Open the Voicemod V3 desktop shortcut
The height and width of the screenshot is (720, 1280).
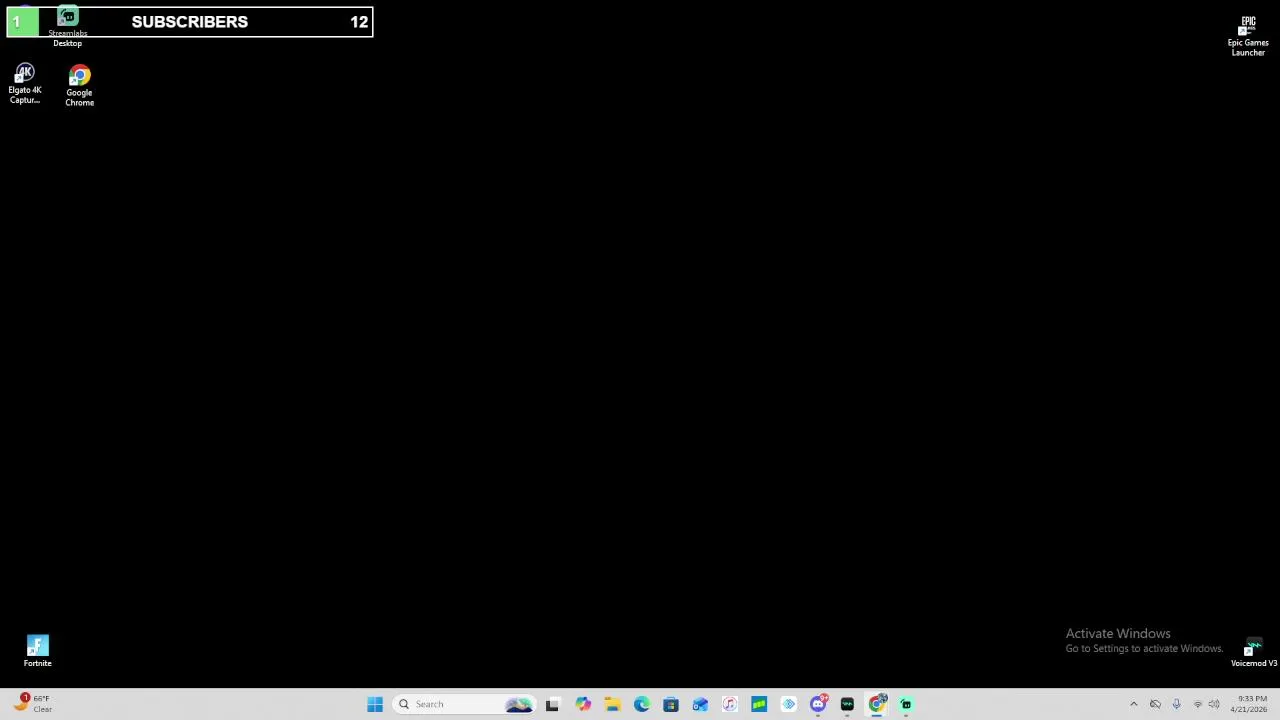click(1253, 652)
